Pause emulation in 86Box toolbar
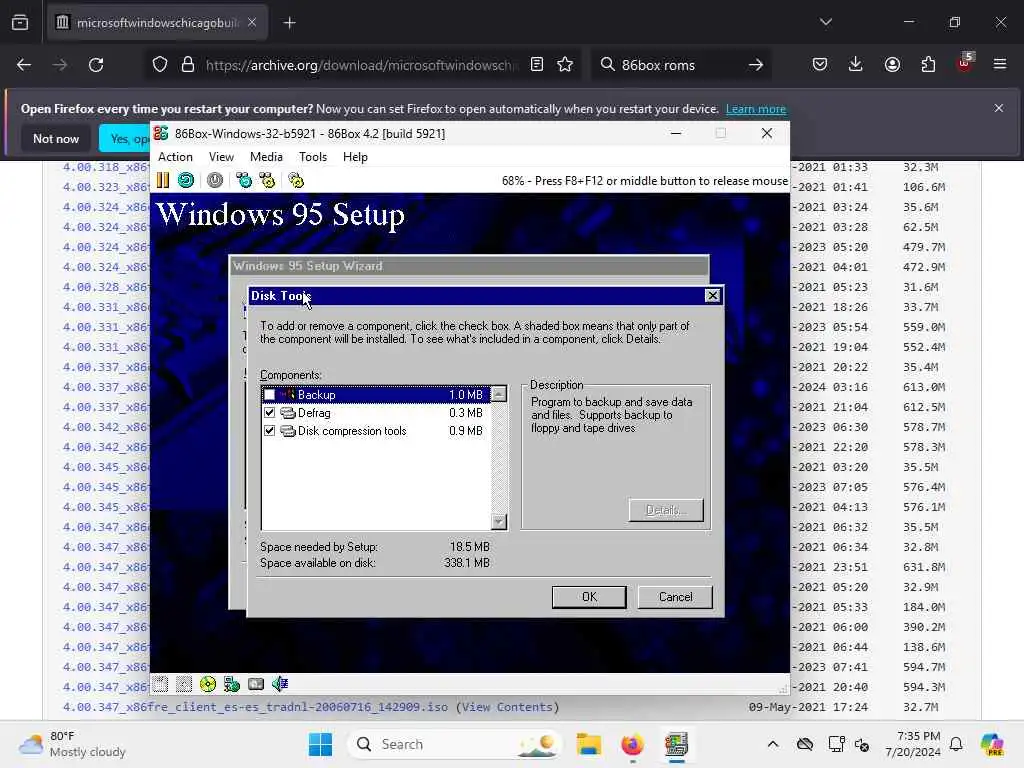This screenshot has width=1024, height=768. click(163, 180)
